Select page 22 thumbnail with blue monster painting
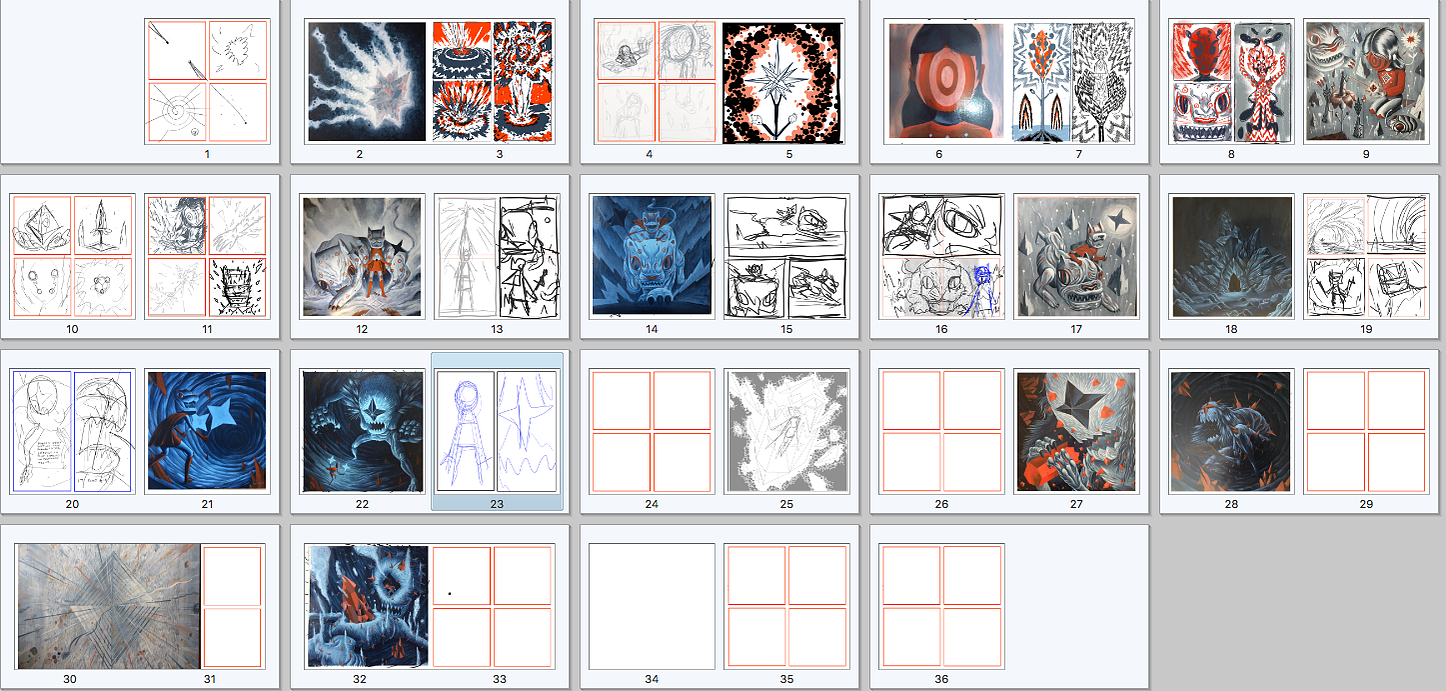Viewport: 1446px width, 691px height. [x=362, y=432]
